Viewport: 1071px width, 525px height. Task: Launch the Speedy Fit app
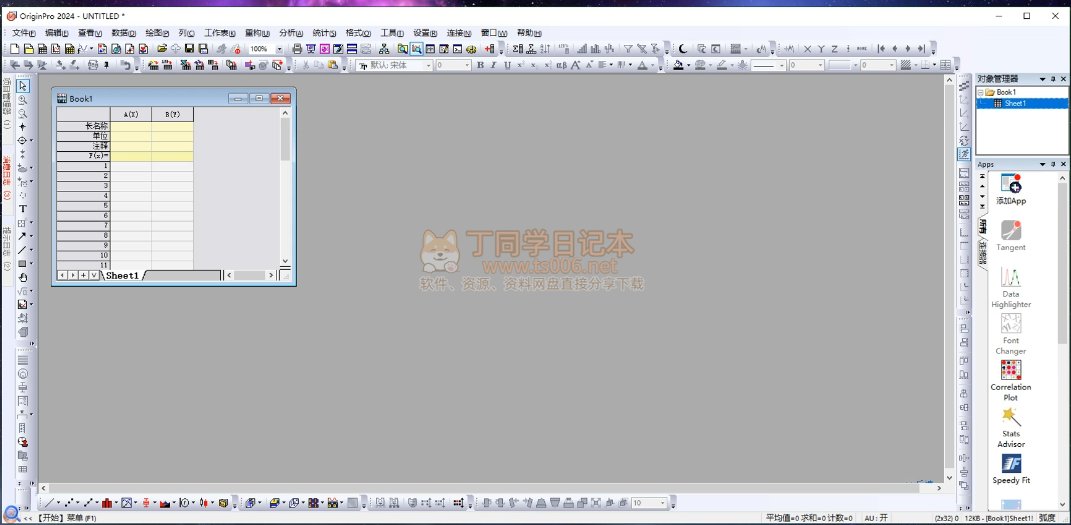(1010, 465)
